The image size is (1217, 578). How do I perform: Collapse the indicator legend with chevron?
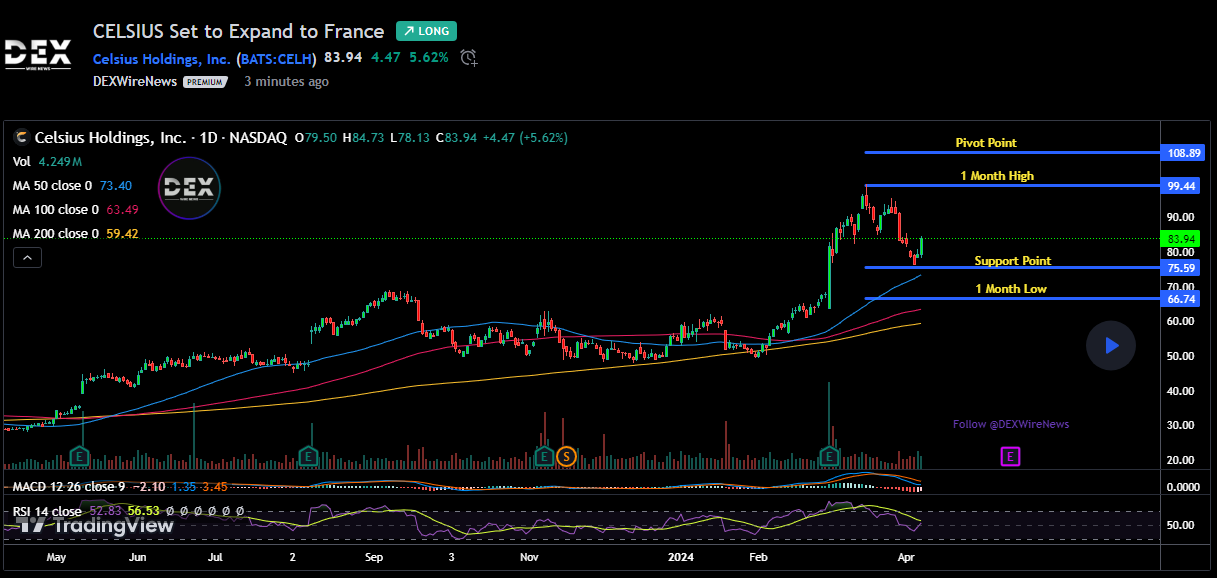pyautogui.click(x=27, y=259)
